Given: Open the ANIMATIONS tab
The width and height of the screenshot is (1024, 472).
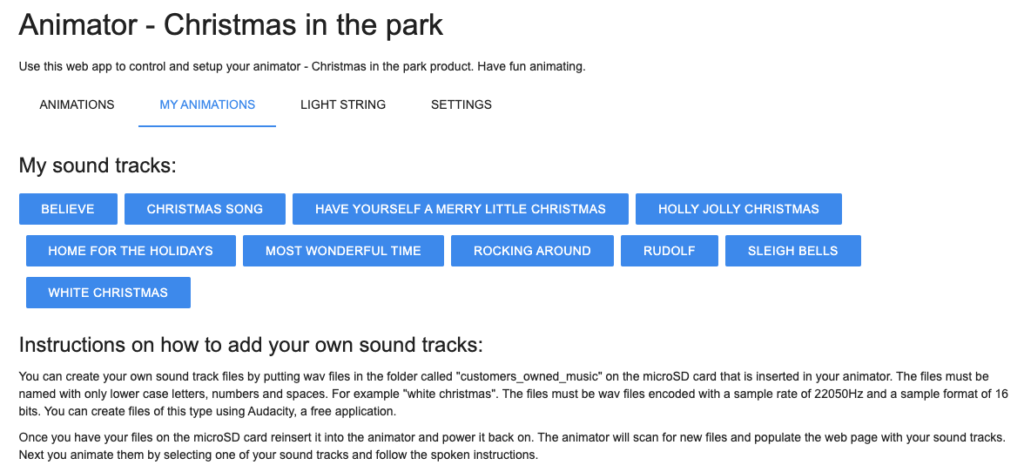Looking at the screenshot, I should 77,104.
